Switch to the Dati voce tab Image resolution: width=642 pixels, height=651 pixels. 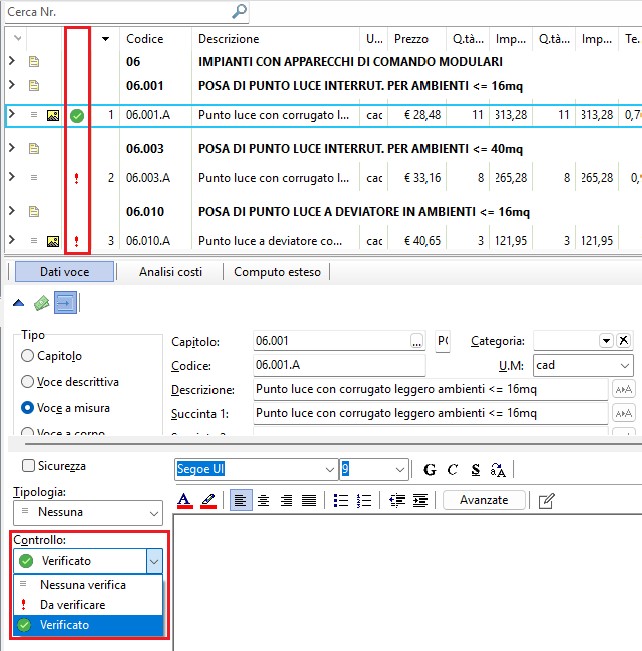(64, 272)
